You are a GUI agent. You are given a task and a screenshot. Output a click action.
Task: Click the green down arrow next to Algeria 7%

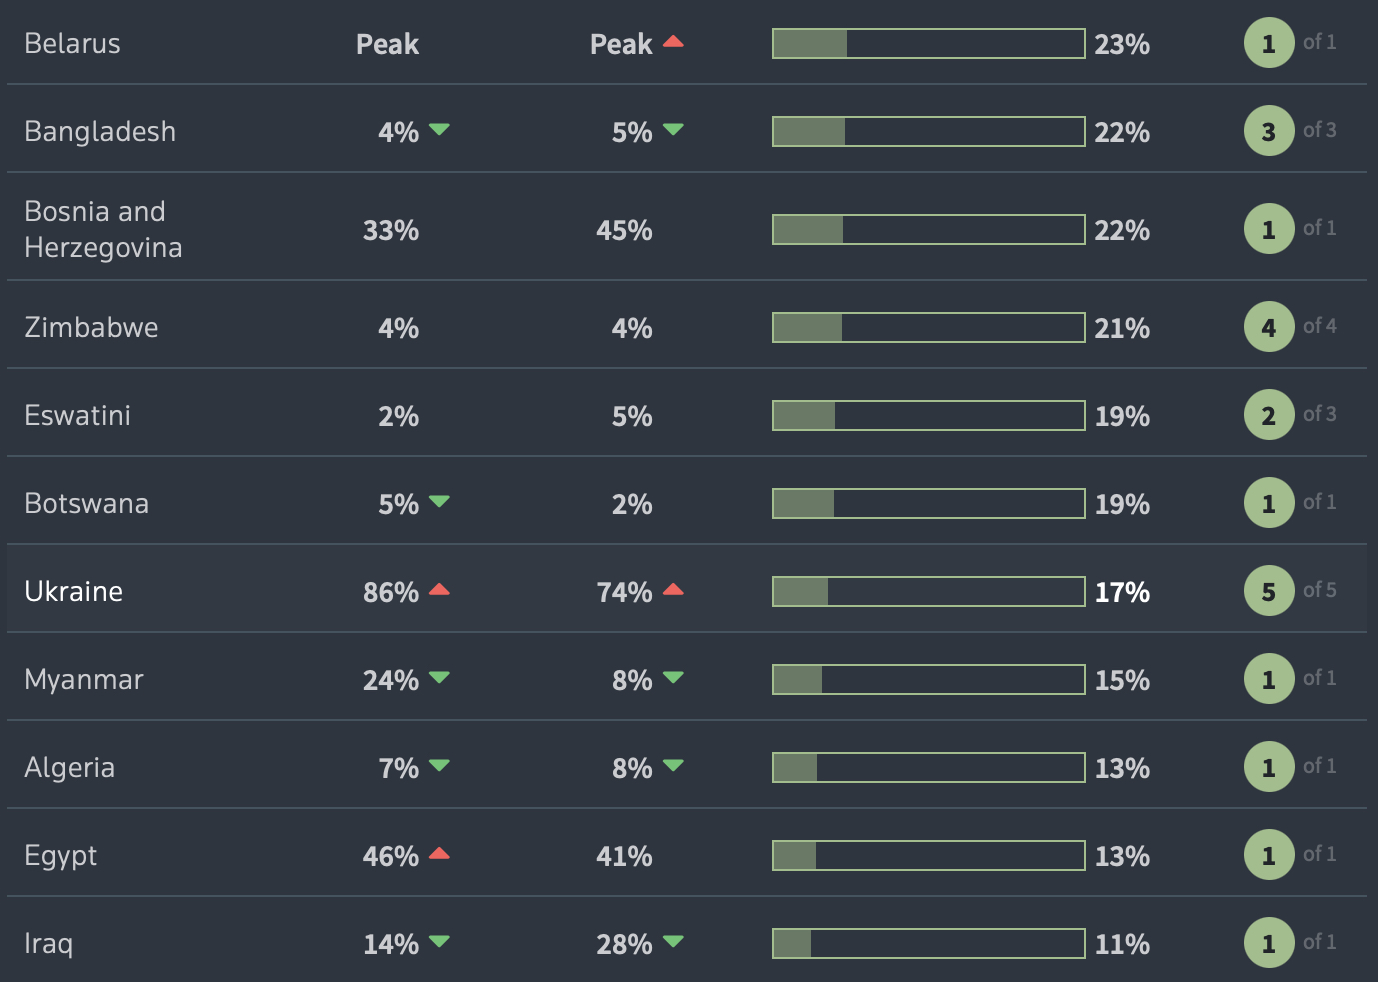point(439,766)
